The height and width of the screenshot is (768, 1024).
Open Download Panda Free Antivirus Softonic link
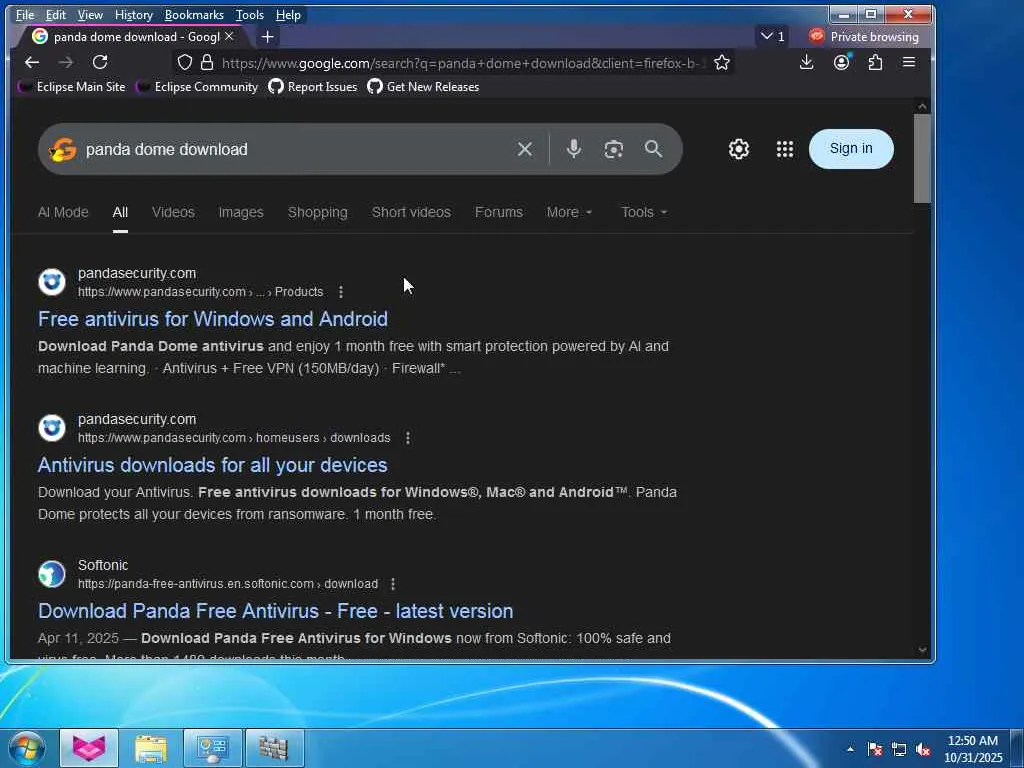point(276,611)
